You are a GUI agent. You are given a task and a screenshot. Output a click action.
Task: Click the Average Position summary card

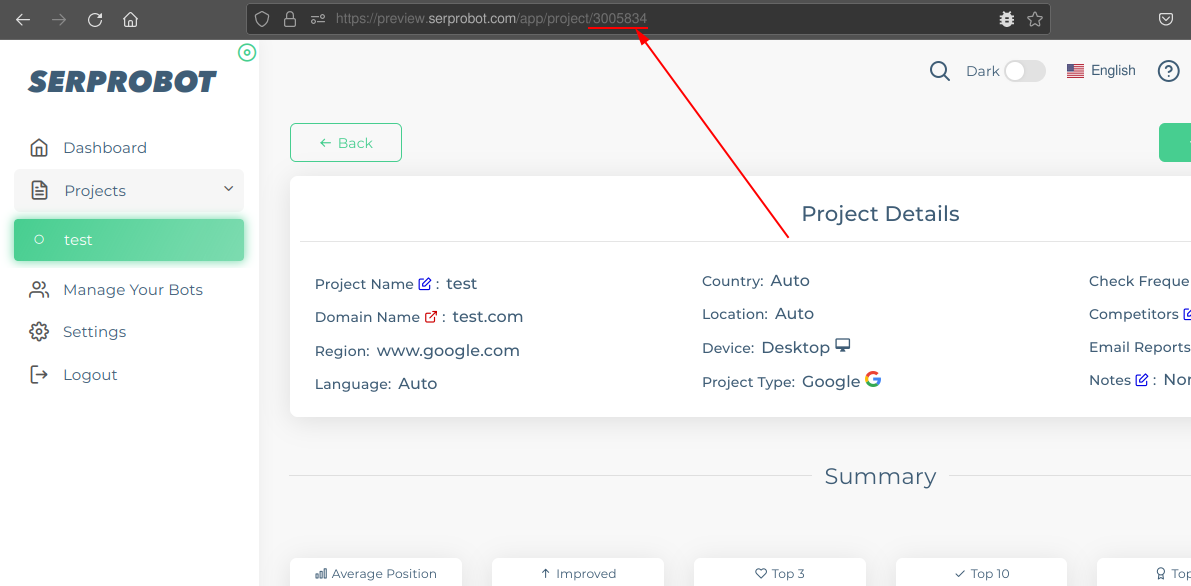[x=376, y=572]
